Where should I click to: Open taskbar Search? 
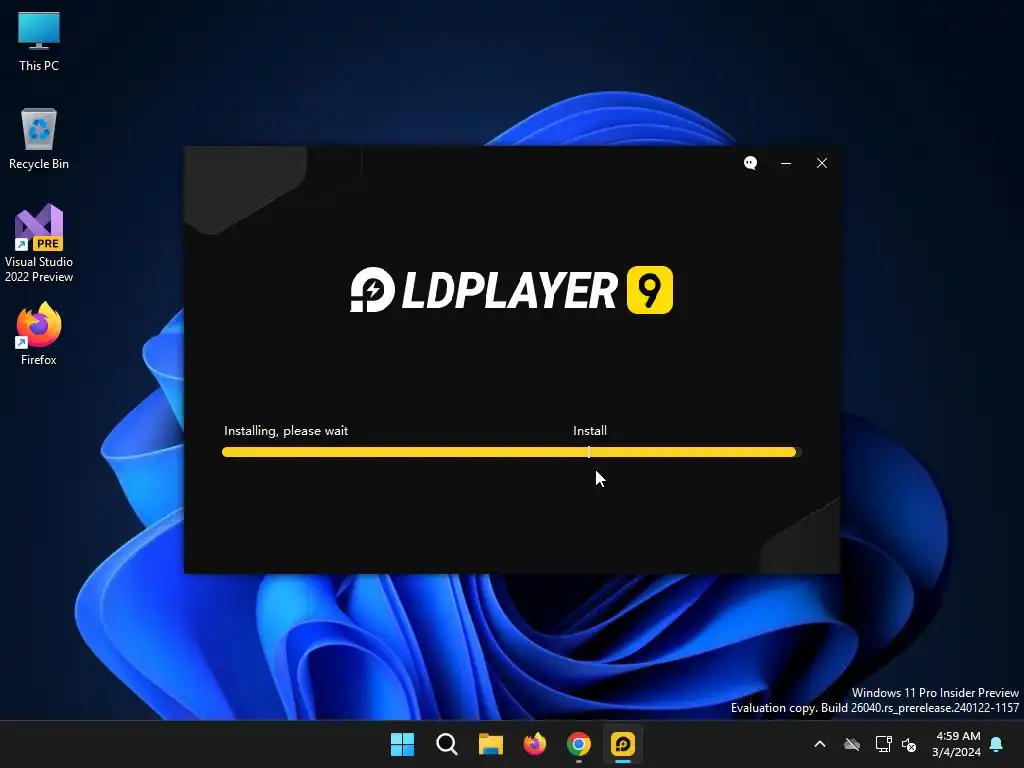coord(447,744)
